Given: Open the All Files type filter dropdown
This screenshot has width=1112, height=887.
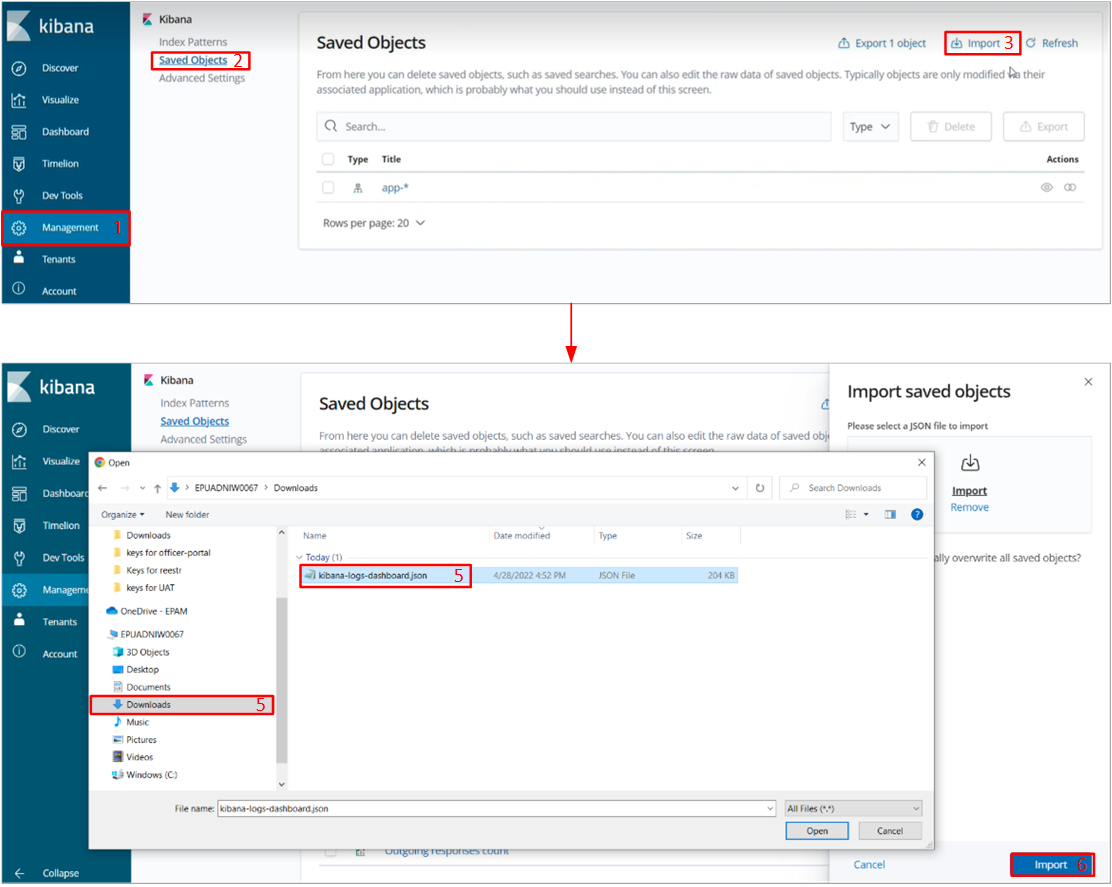Looking at the screenshot, I should (853, 809).
